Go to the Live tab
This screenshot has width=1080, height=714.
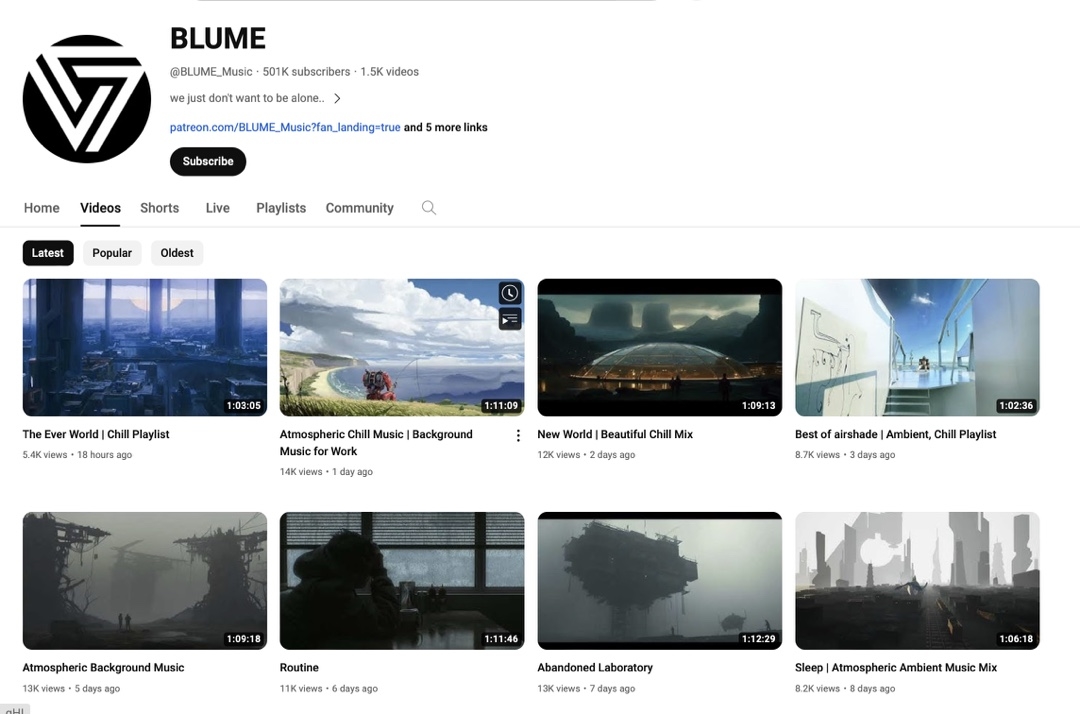point(218,208)
